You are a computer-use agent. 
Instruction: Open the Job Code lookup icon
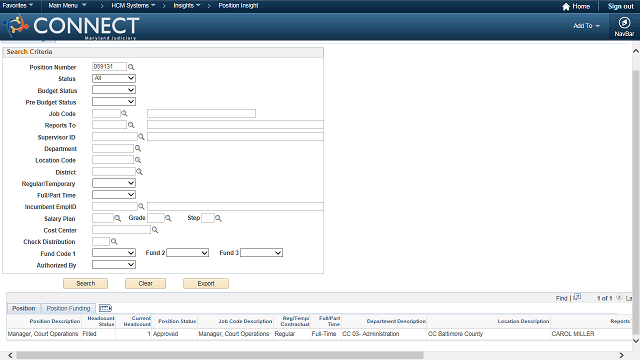[124, 113]
